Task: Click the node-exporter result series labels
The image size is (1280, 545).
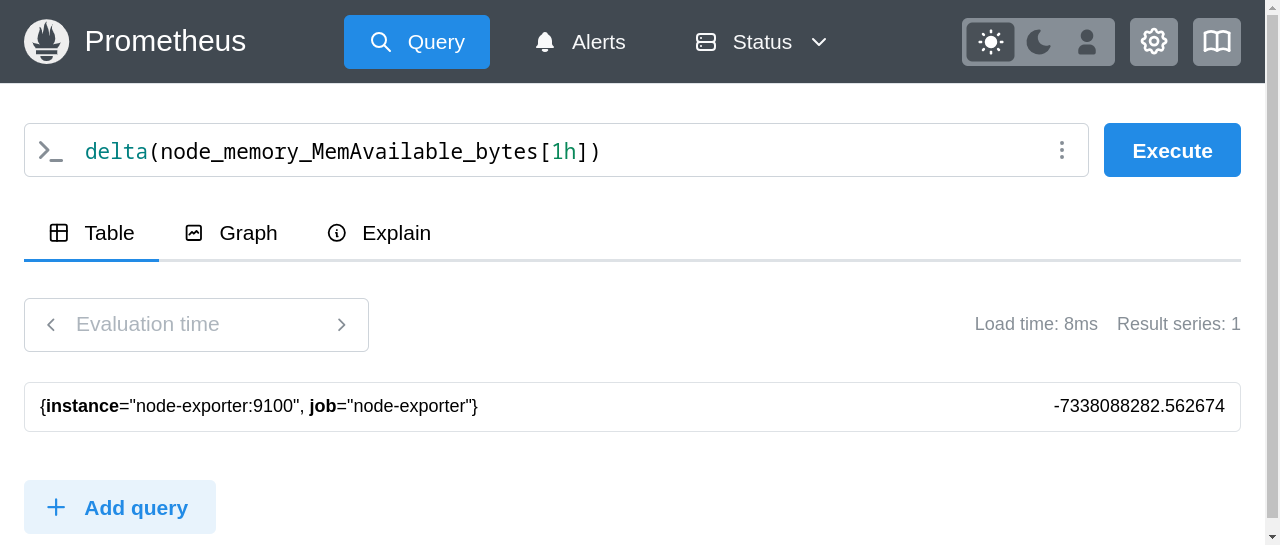Action: coord(259,407)
